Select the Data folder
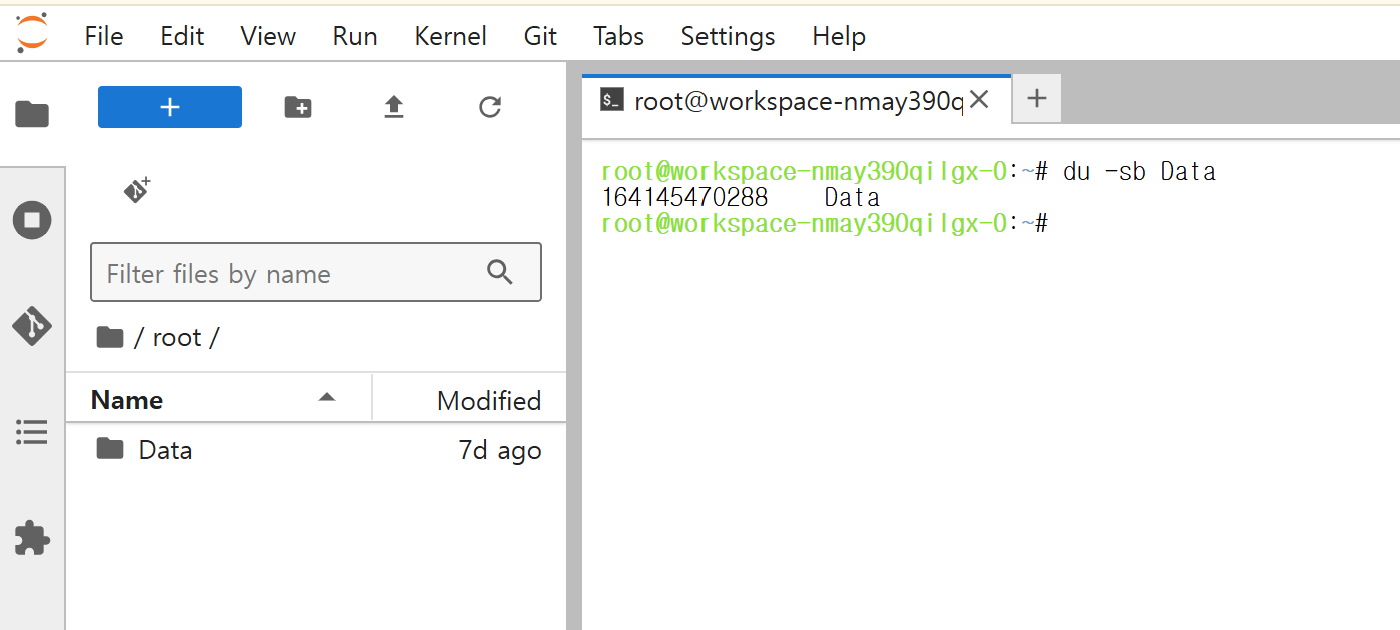 (x=316, y=450)
